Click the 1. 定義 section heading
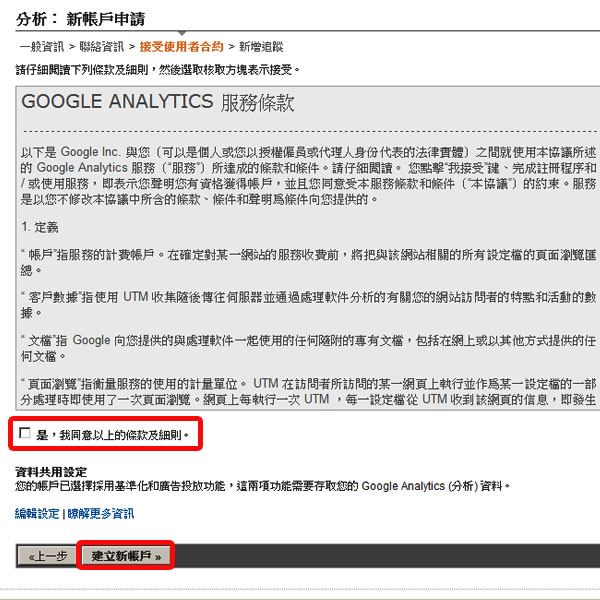Image resolution: width=600 pixels, height=600 pixels. click(40, 227)
